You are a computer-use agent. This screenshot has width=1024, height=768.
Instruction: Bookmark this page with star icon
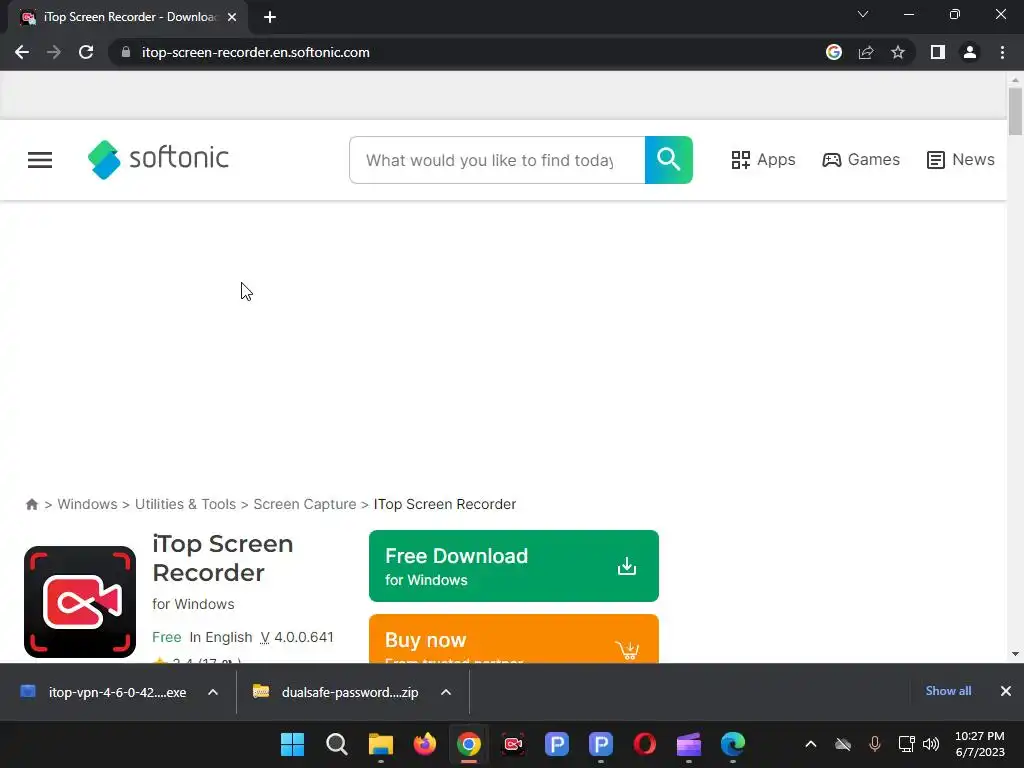point(898,52)
